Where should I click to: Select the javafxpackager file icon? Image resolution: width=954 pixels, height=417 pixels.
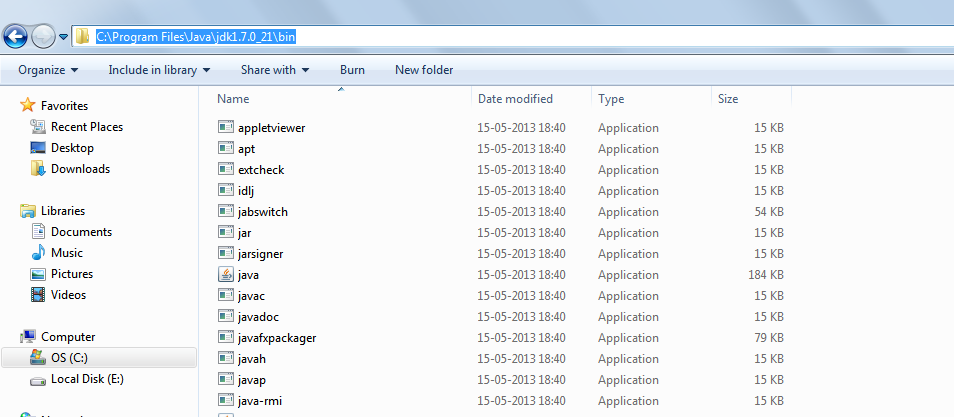[x=226, y=337]
